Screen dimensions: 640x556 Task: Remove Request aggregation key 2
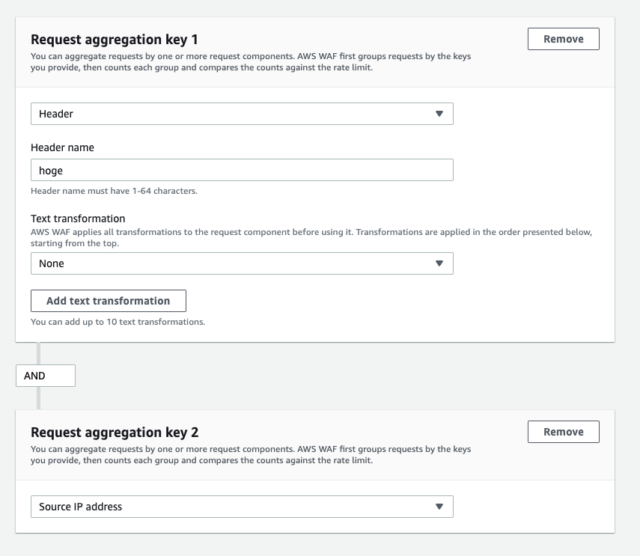[563, 432]
